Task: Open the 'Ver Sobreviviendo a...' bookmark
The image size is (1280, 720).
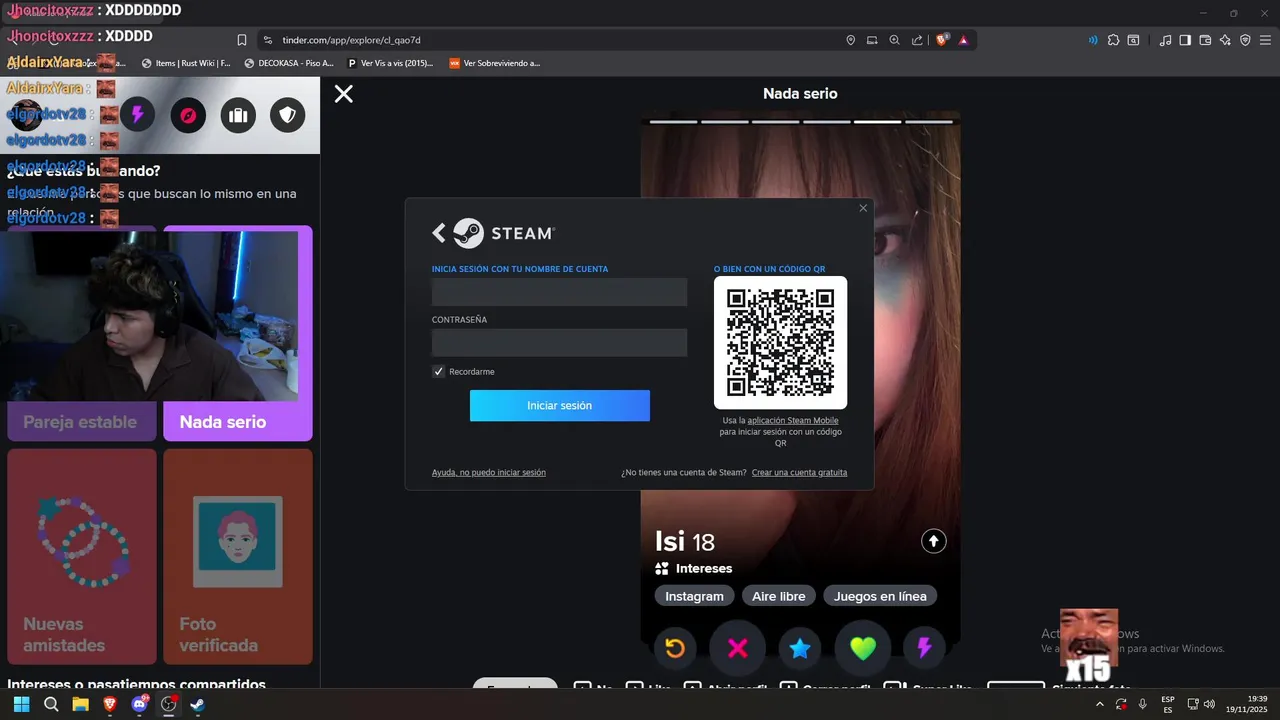Action: [x=494, y=63]
